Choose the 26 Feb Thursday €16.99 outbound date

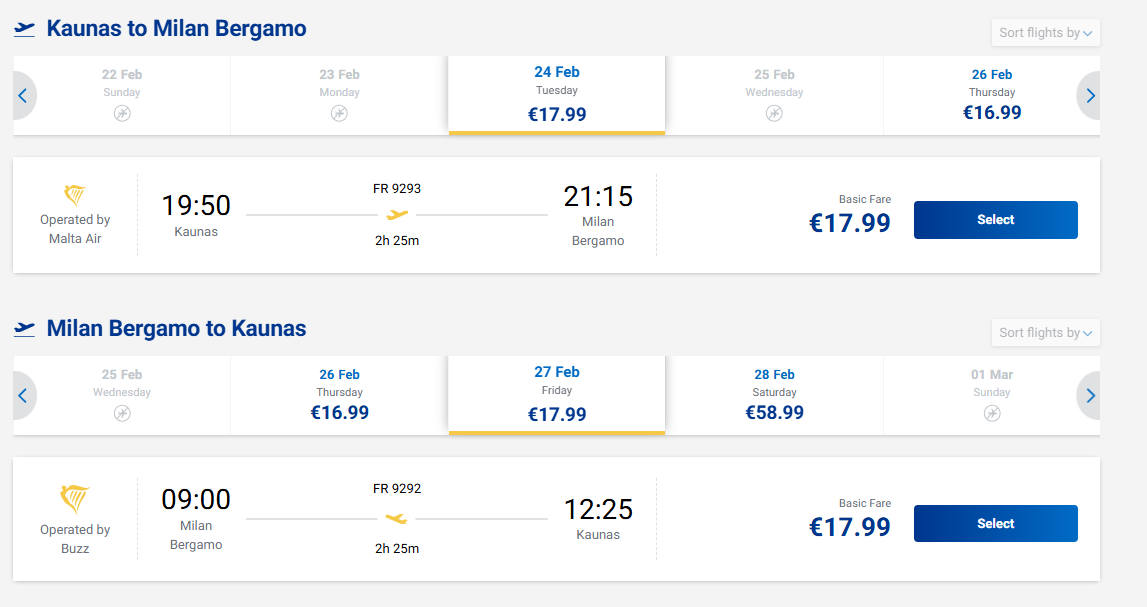992,94
